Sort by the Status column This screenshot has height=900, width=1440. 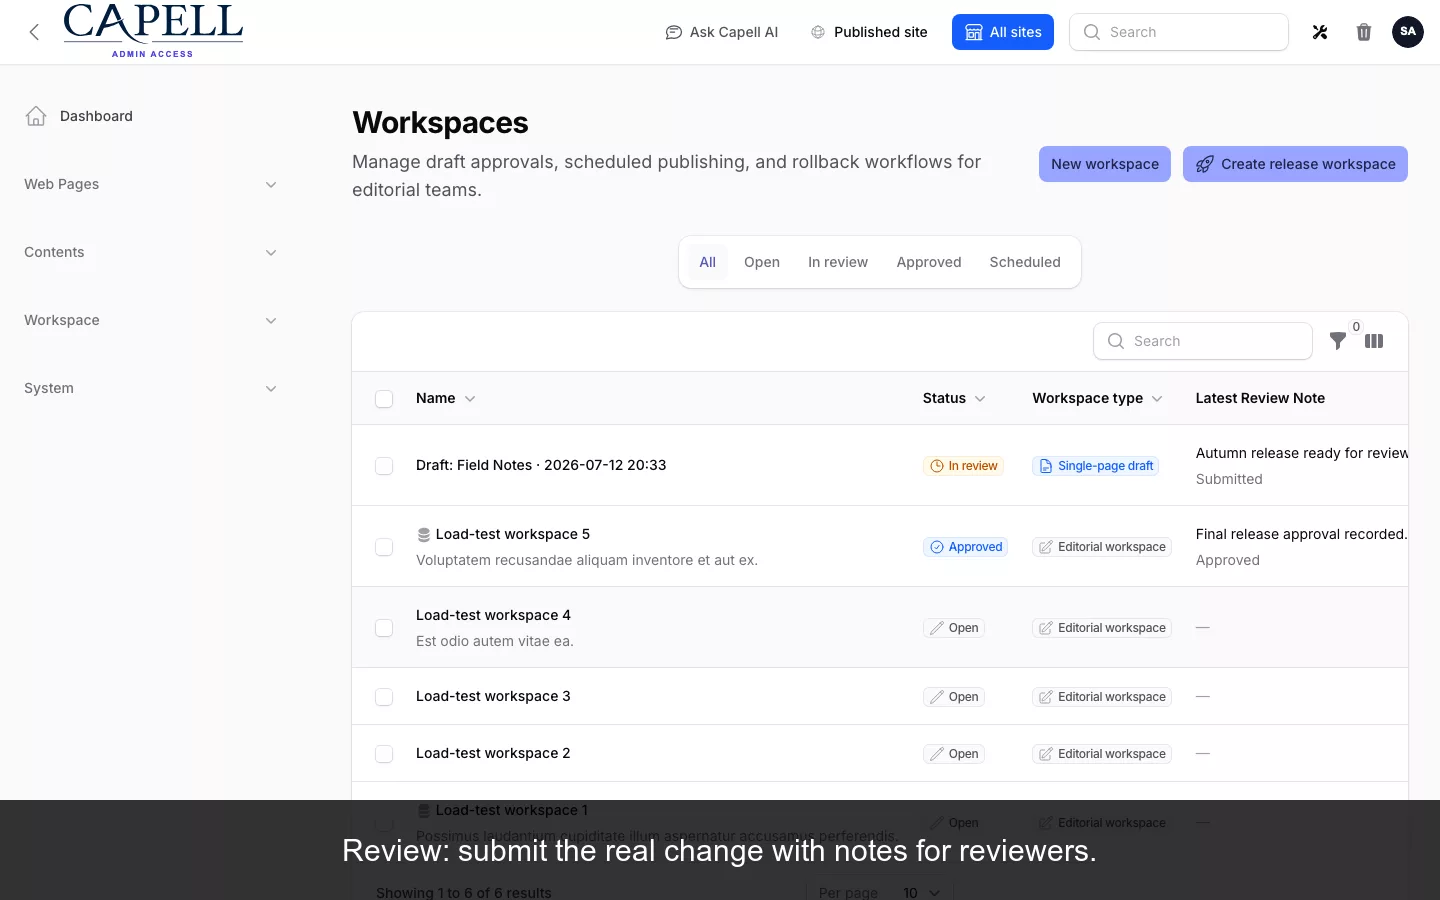[x=954, y=398]
